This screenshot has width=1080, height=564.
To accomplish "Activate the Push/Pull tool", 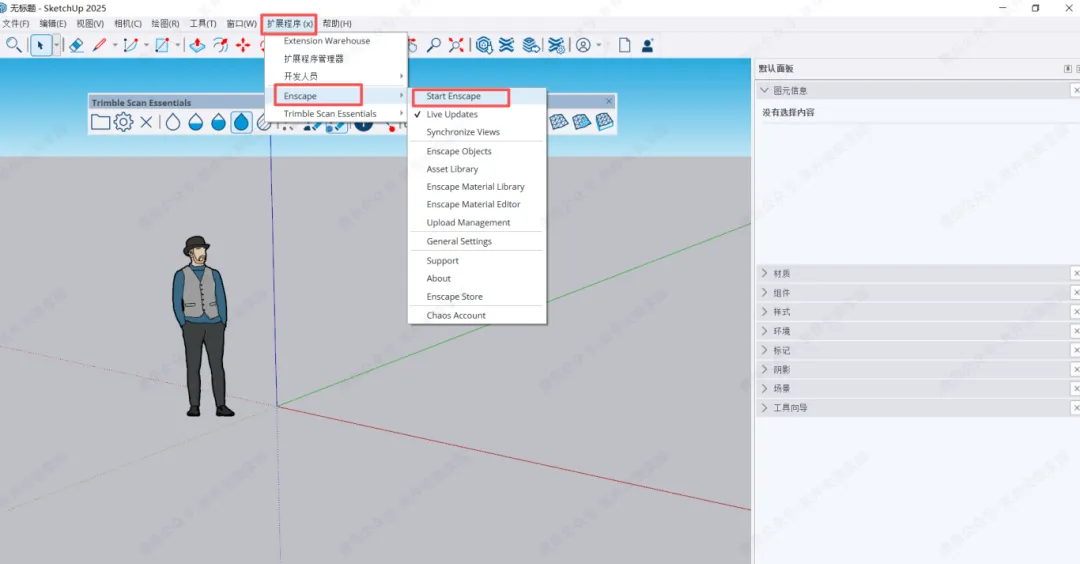I will click(198, 45).
